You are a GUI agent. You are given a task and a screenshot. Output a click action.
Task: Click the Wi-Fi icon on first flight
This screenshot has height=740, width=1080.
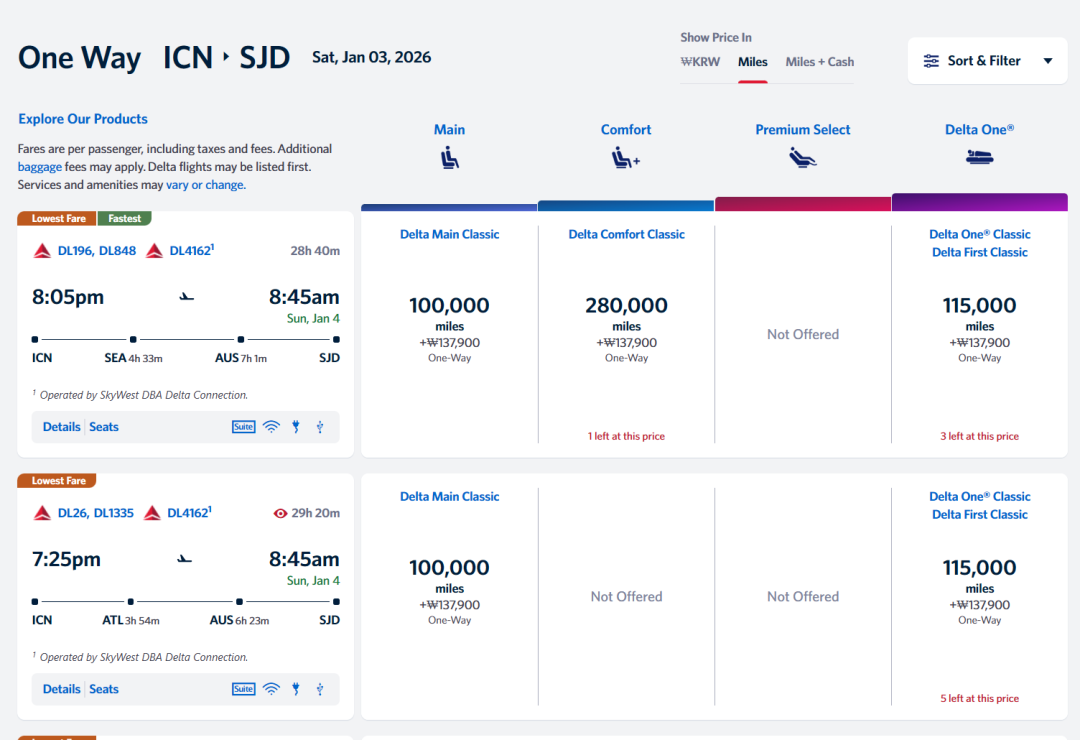[271, 427]
